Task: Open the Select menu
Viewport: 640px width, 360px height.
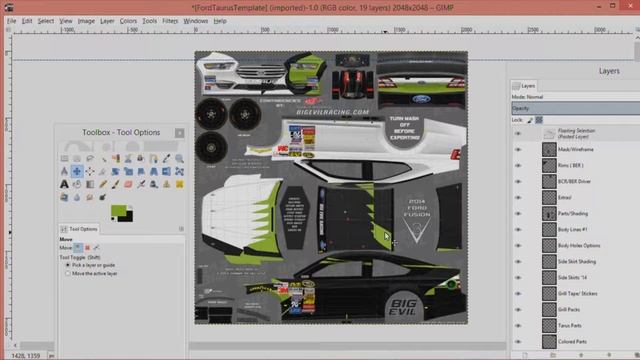Action: coord(46,21)
